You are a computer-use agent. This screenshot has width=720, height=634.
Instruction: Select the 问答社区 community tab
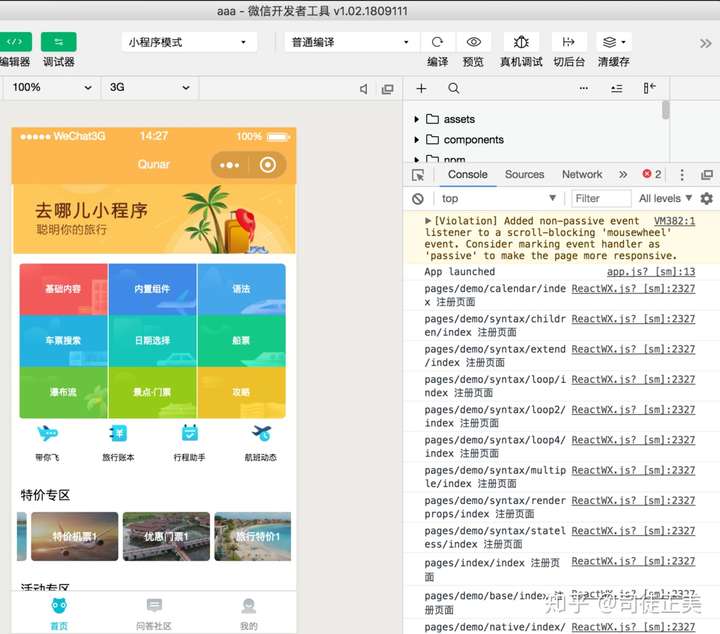tap(154, 614)
